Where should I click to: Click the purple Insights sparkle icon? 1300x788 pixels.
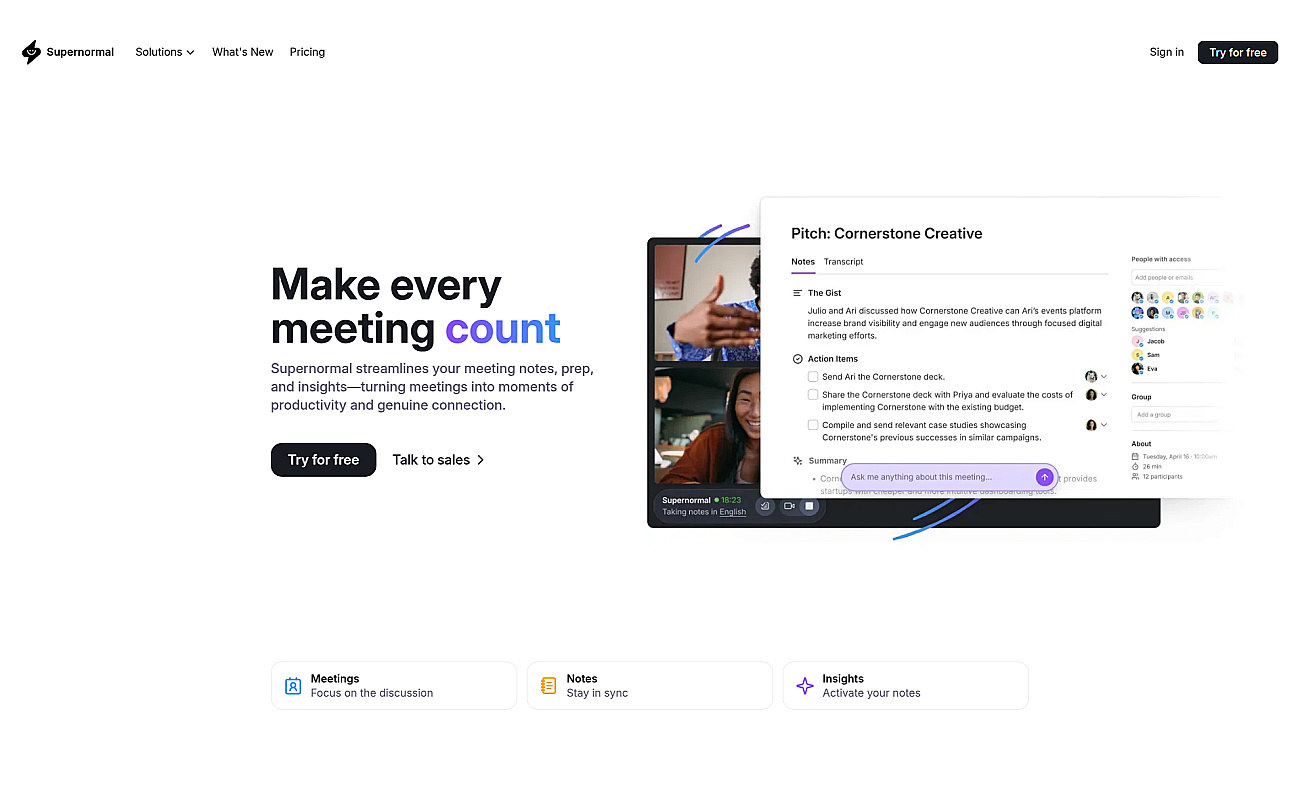pos(804,686)
